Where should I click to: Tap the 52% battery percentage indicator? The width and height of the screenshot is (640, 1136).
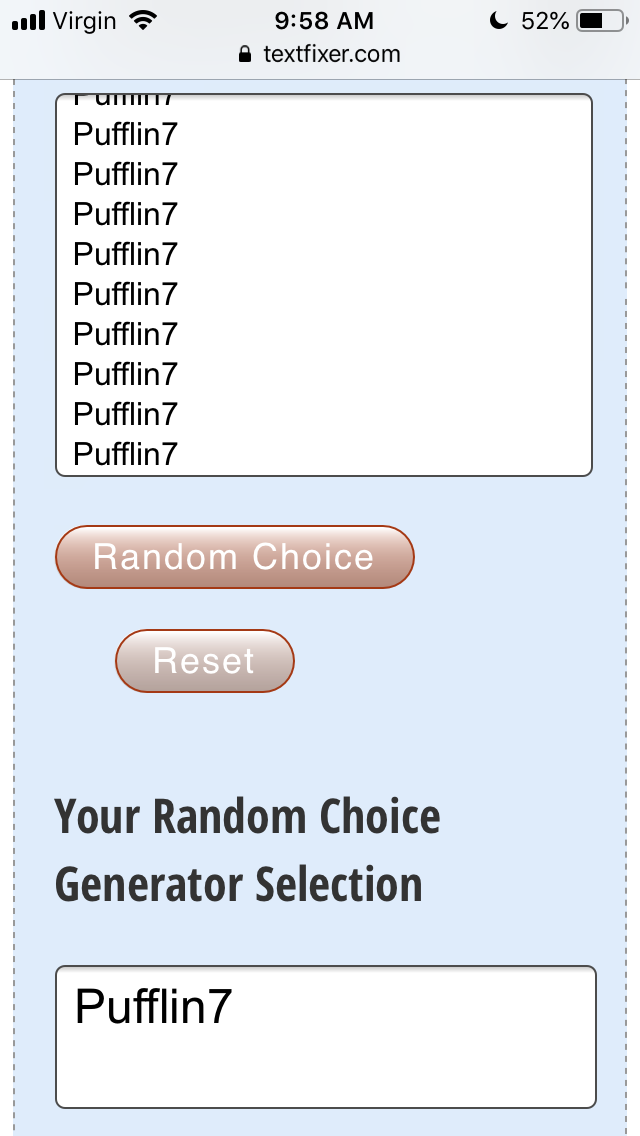click(544, 21)
